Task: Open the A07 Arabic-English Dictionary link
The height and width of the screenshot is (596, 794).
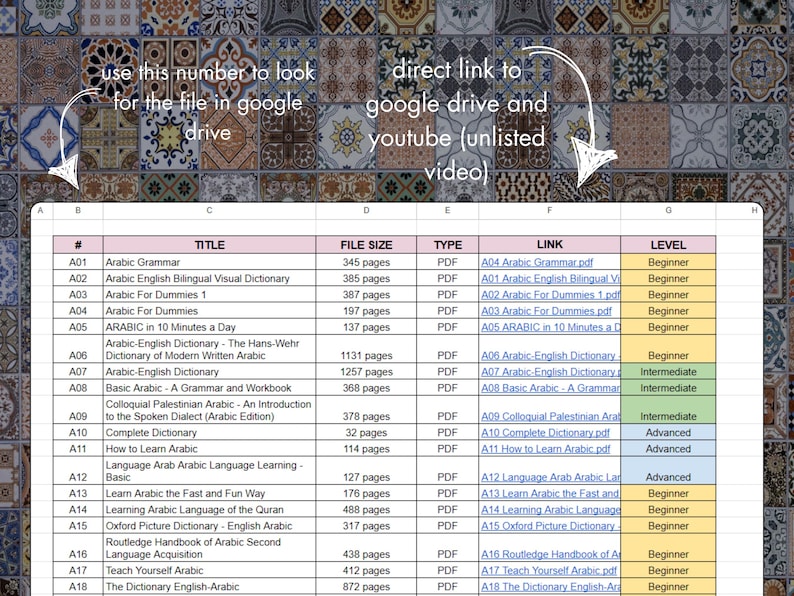Action: 550,372
